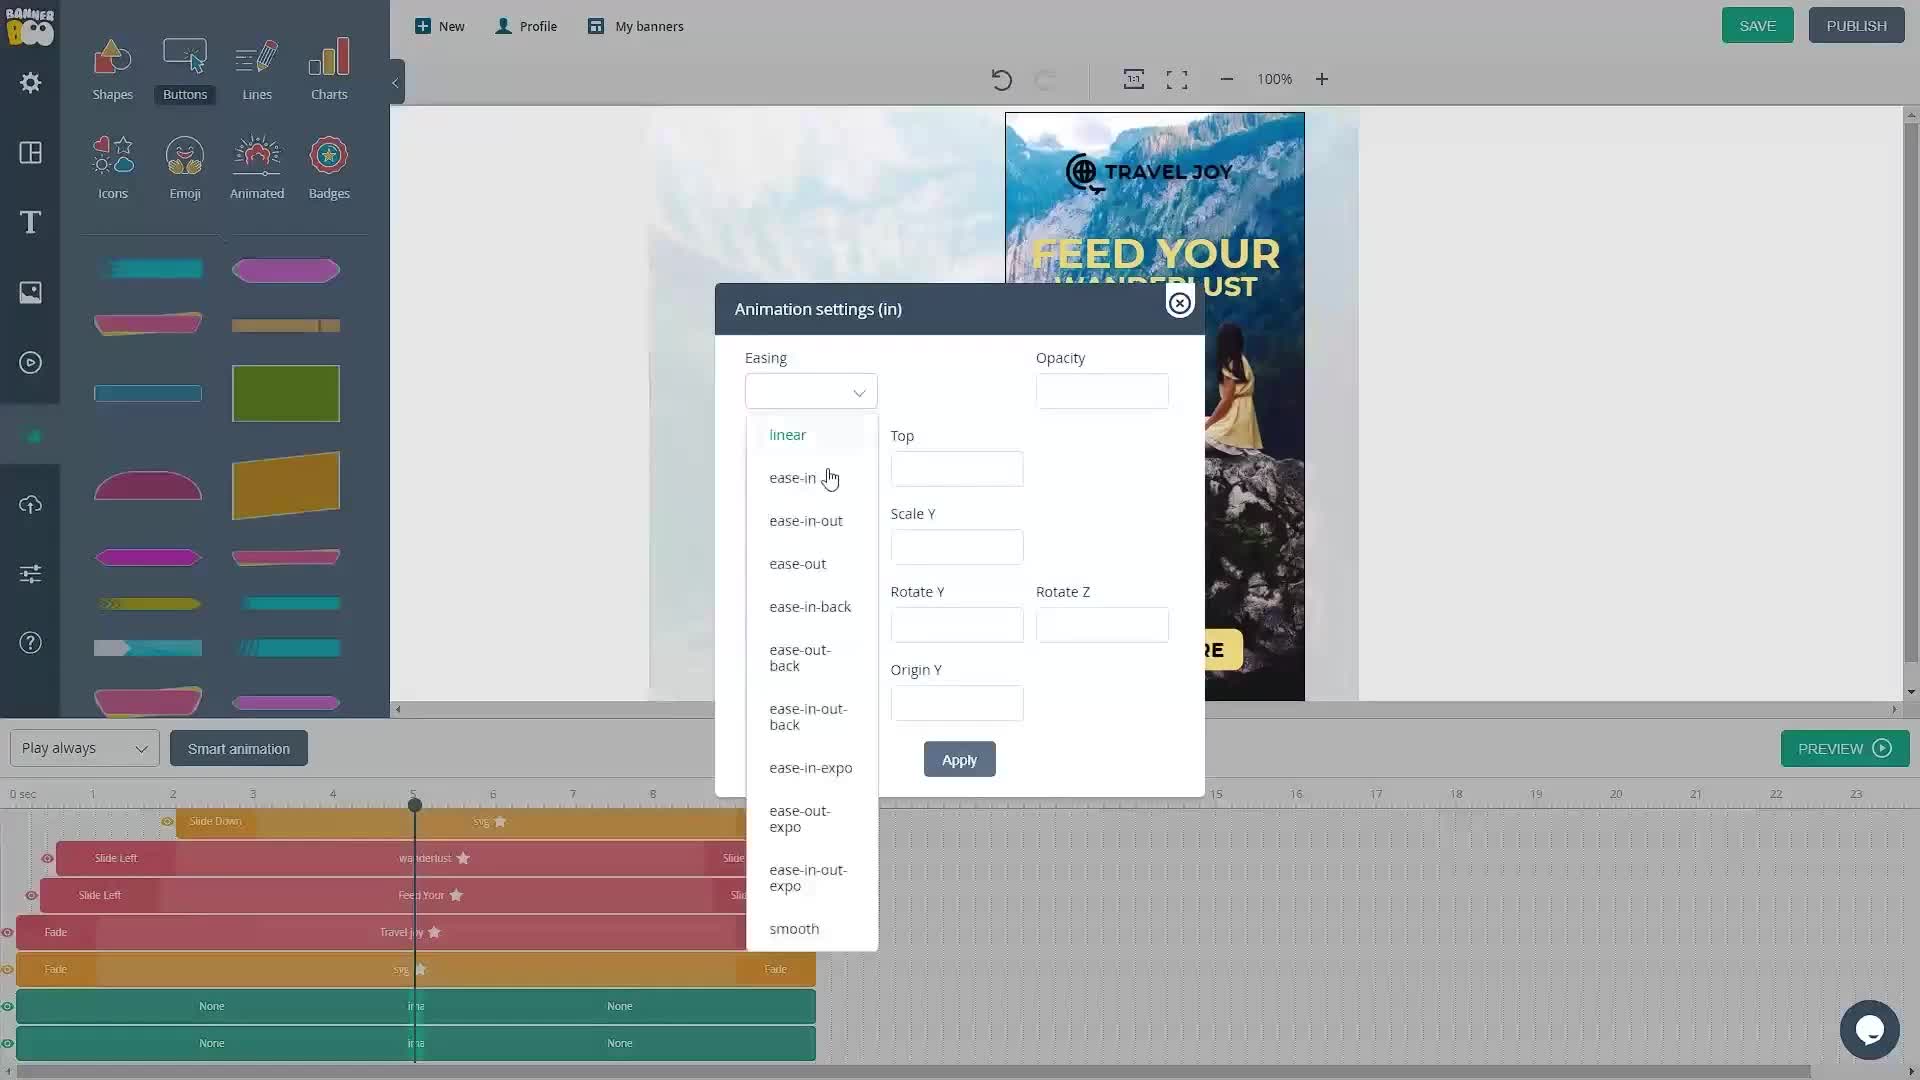The image size is (1920, 1080).
Task: Open the images panel sidebar icon
Action: [30, 292]
